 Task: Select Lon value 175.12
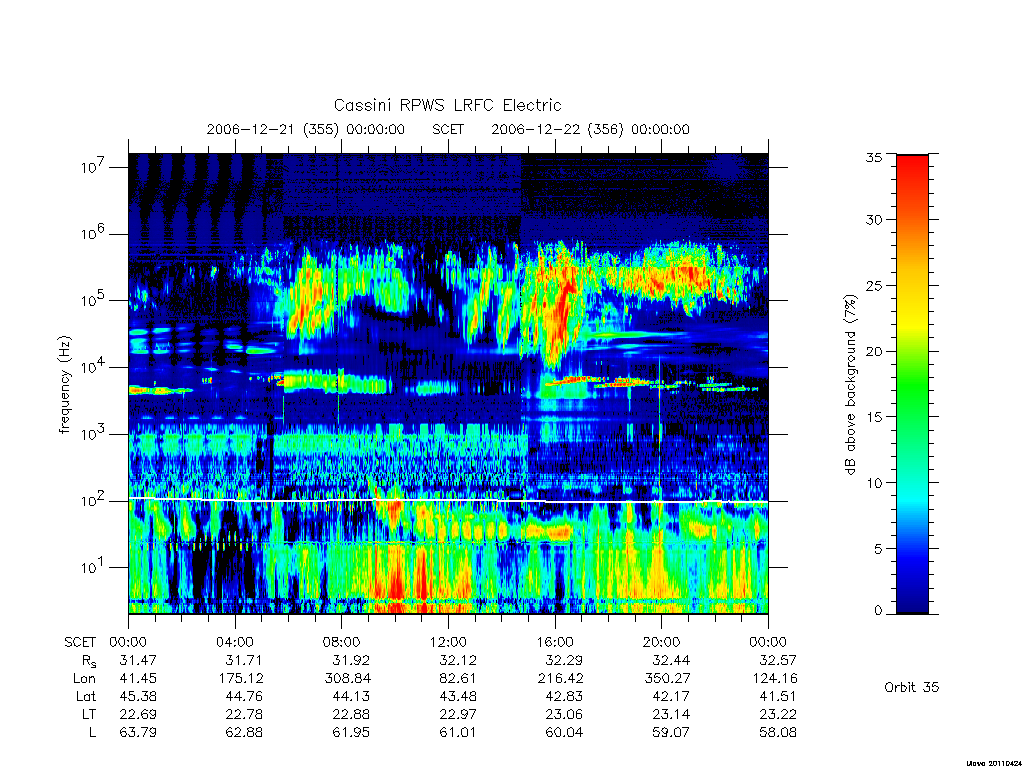click(x=241, y=679)
